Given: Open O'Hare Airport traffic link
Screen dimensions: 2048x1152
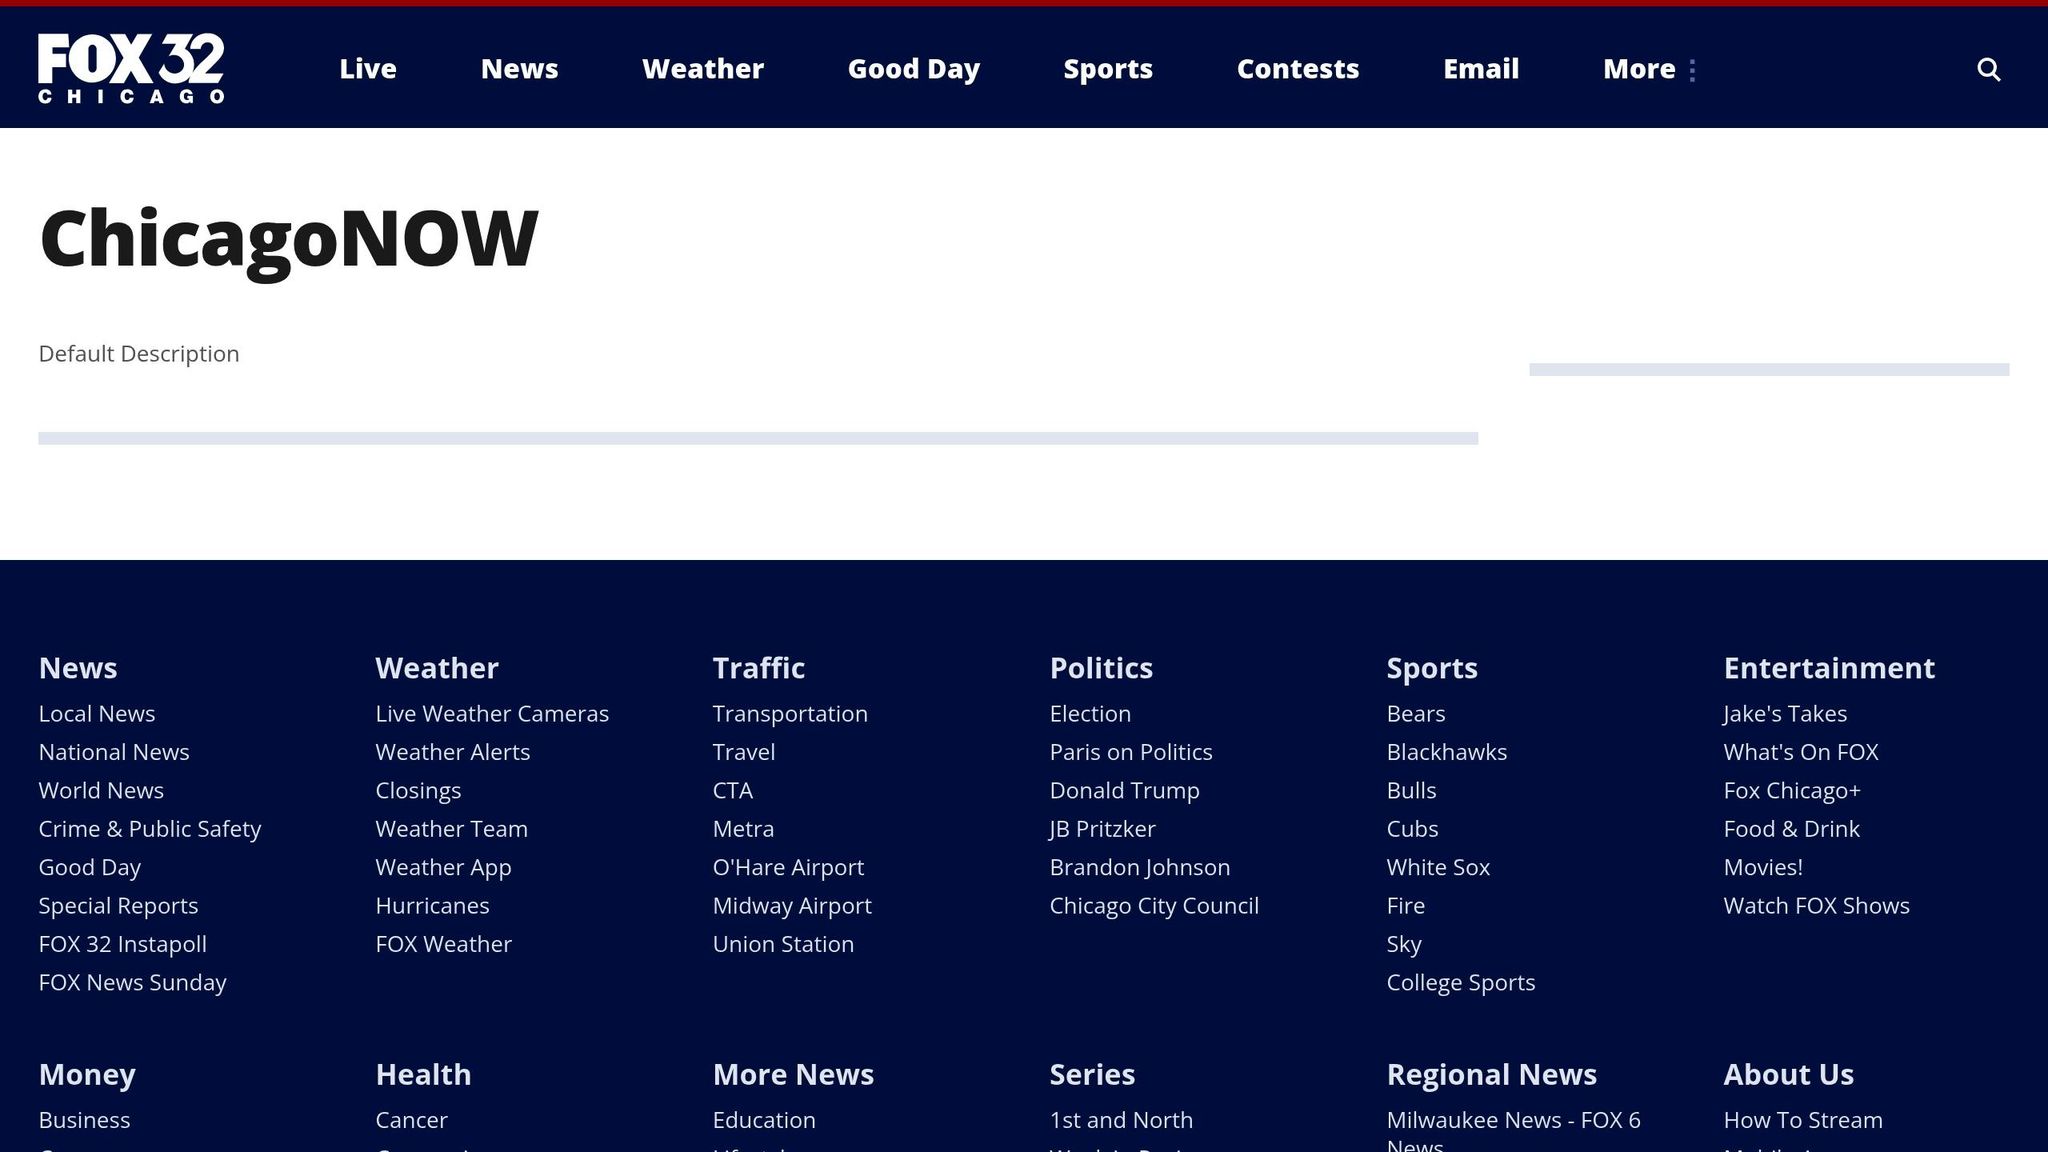Looking at the screenshot, I should [x=788, y=867].
